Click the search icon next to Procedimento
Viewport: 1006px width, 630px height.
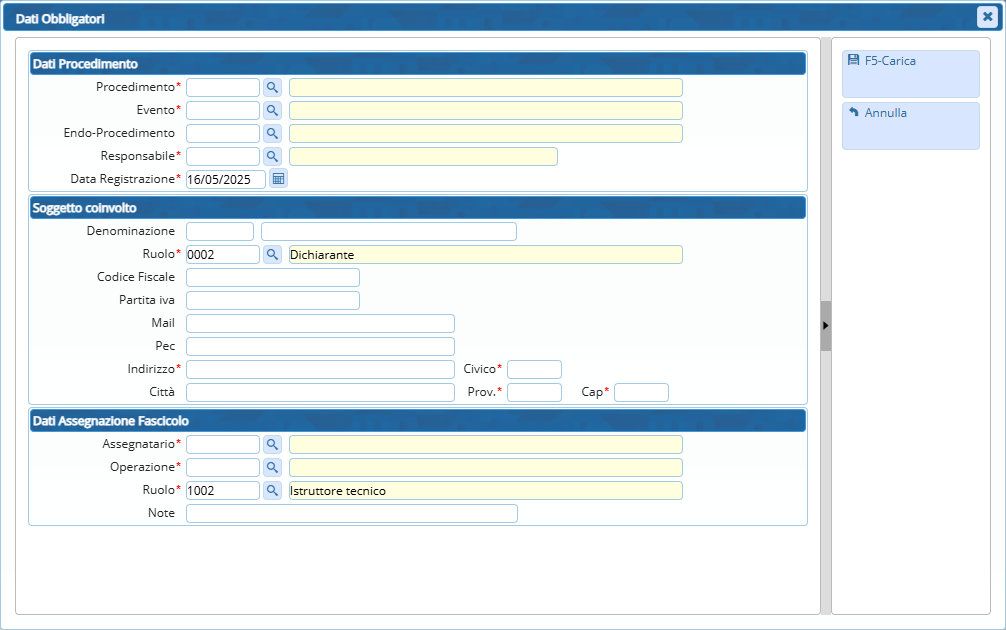(x=272, y=87)
